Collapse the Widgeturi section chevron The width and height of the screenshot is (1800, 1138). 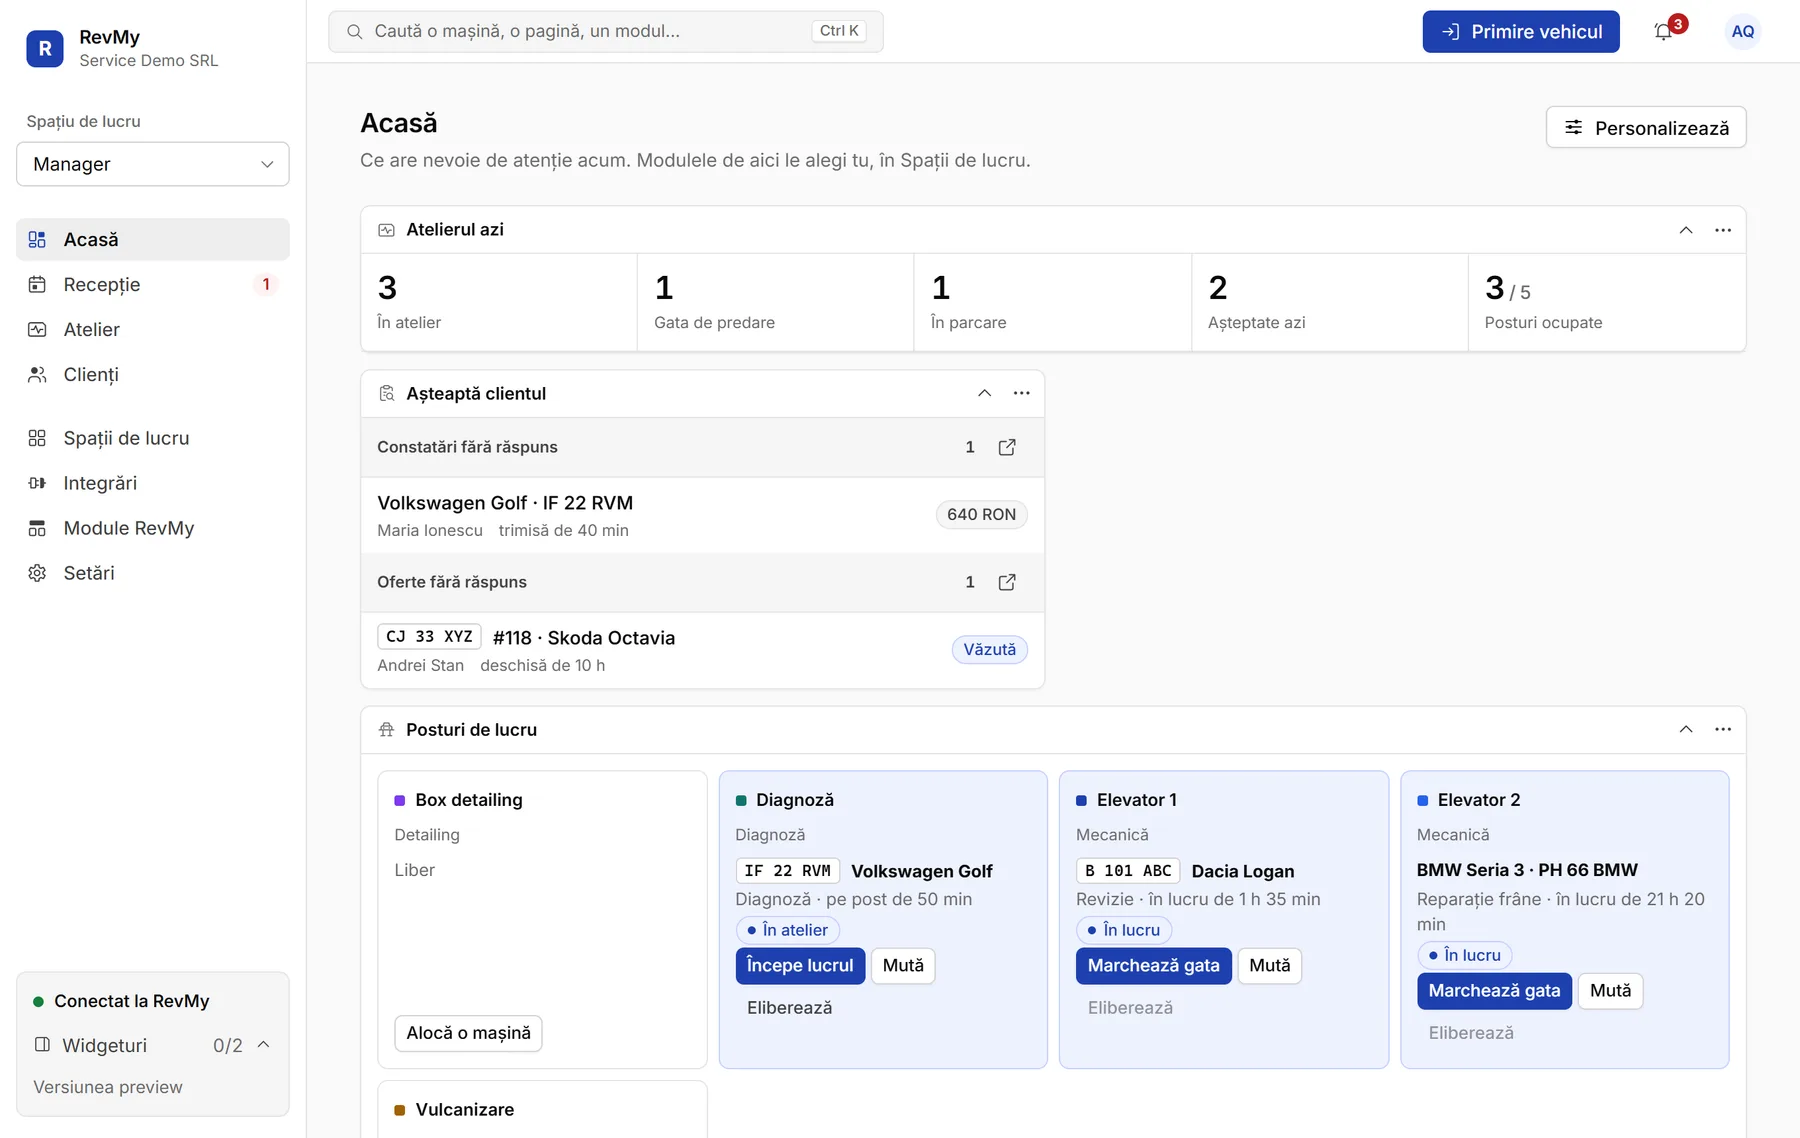(264, 1045)
